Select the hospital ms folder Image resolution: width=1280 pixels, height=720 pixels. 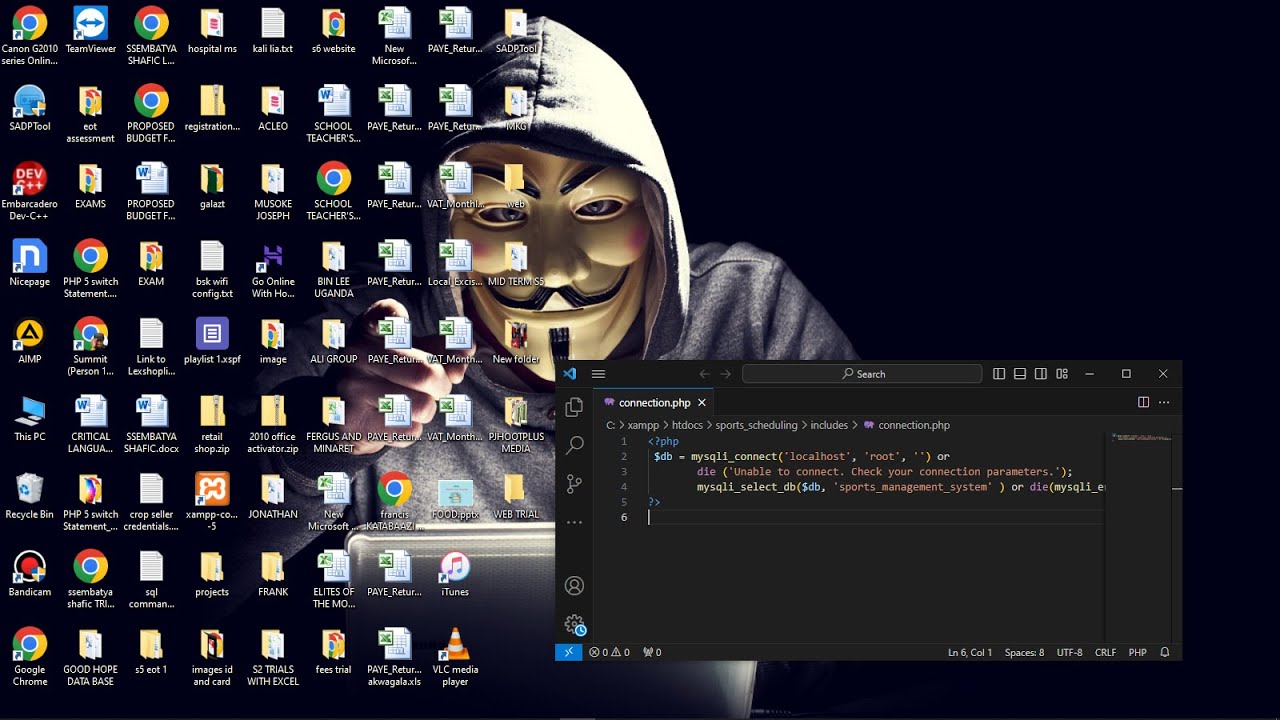(212, 32)
